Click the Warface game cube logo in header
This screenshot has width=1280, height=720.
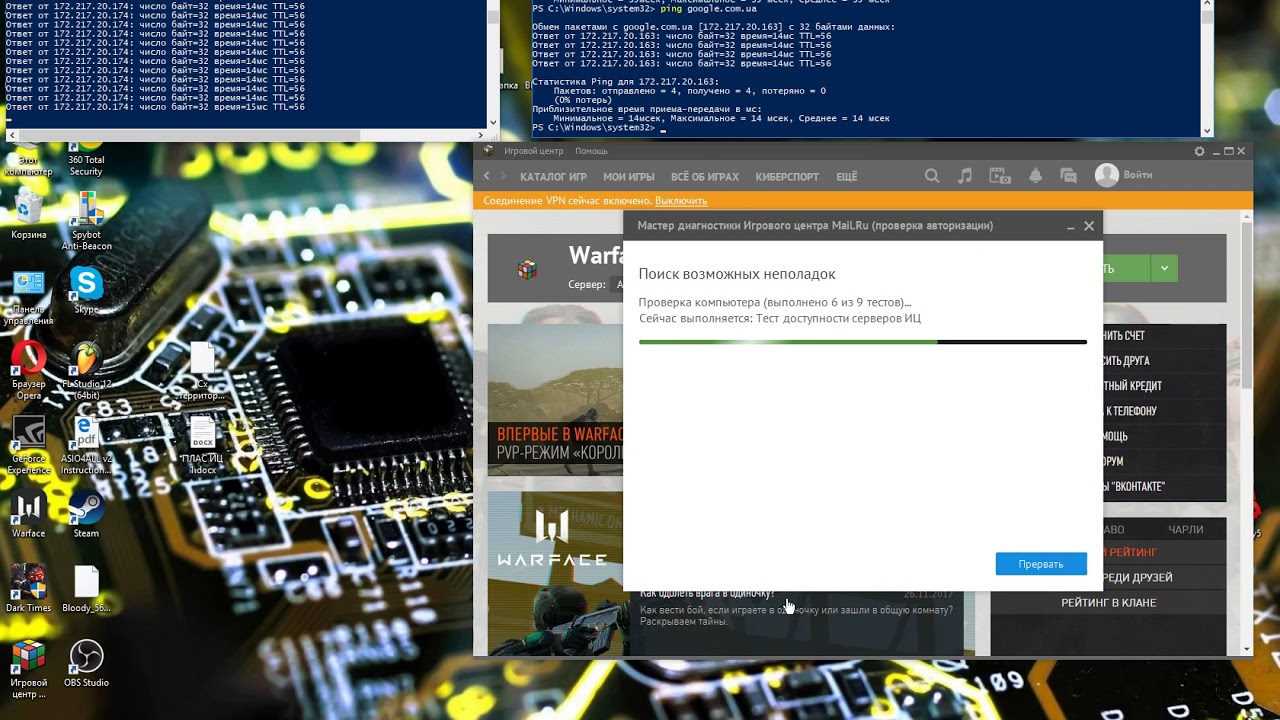(527, 269)
